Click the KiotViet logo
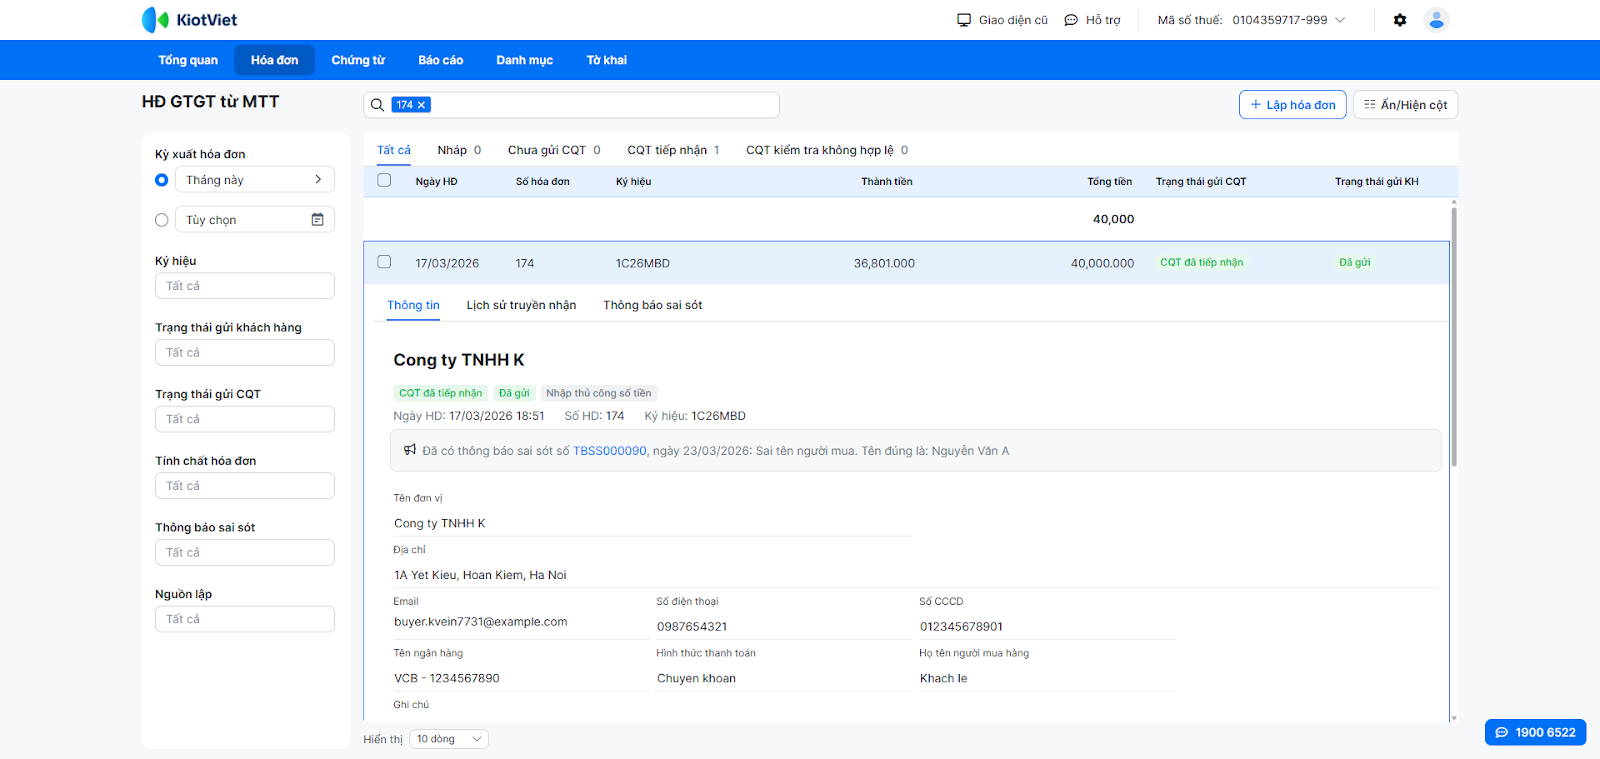Image resolution: width=1600 pixels, height=759 pixels. click(x=190, y=20)
